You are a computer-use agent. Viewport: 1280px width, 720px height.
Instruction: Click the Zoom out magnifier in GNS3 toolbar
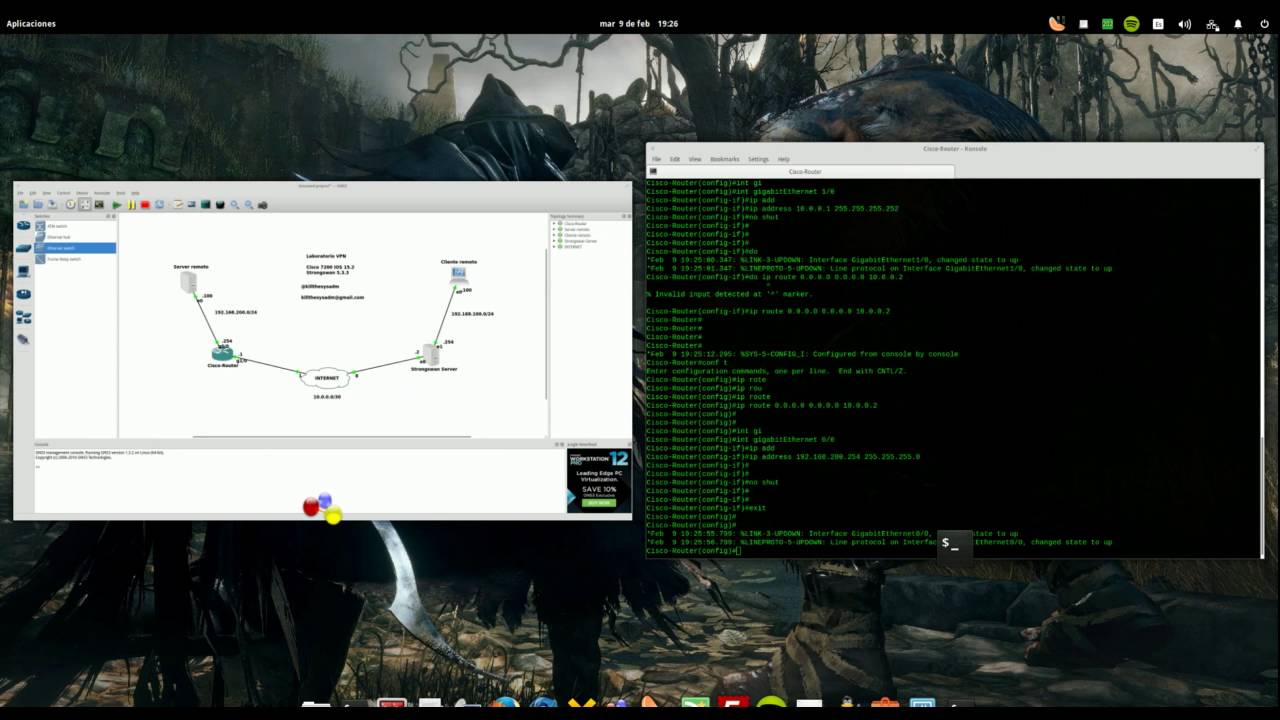point(249,205)
